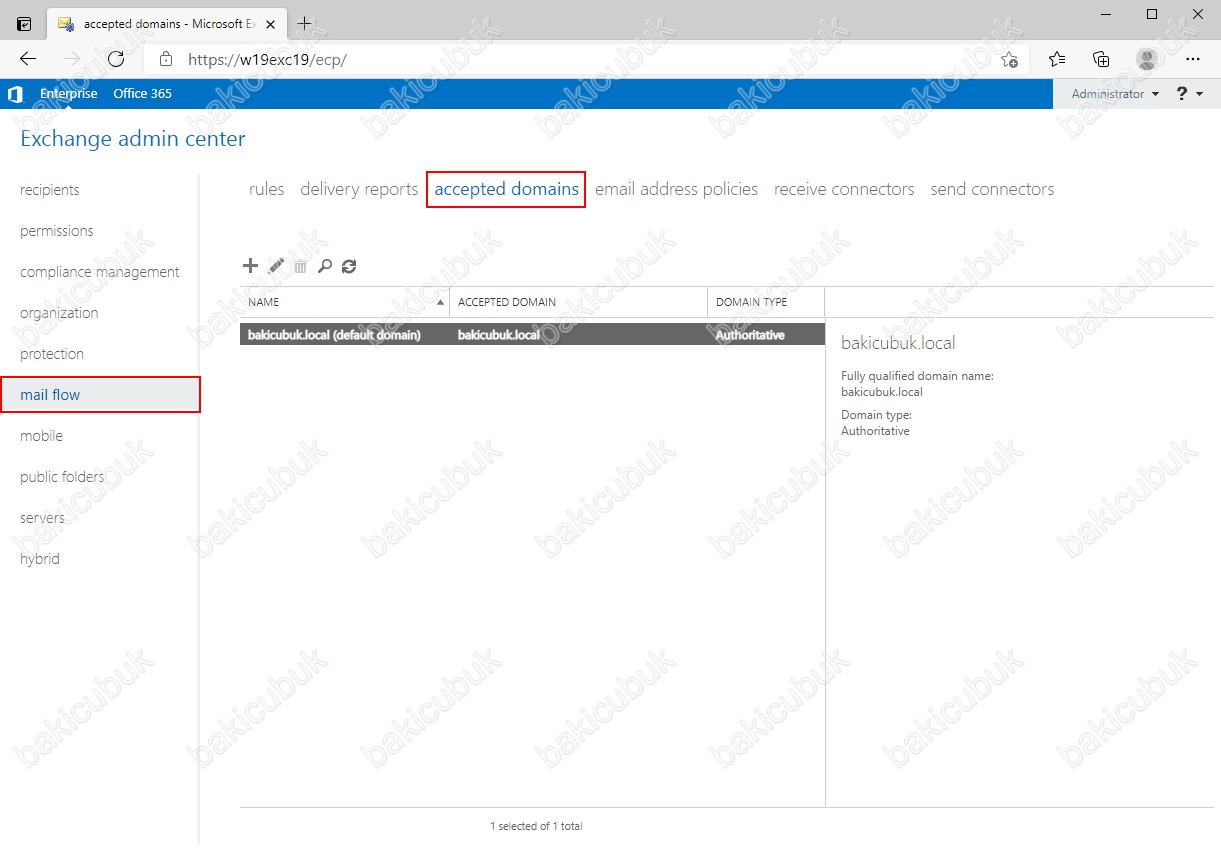Viewport: 1221px width, 859px height.
Task: Open organization section
Action: tap(59, 313)
